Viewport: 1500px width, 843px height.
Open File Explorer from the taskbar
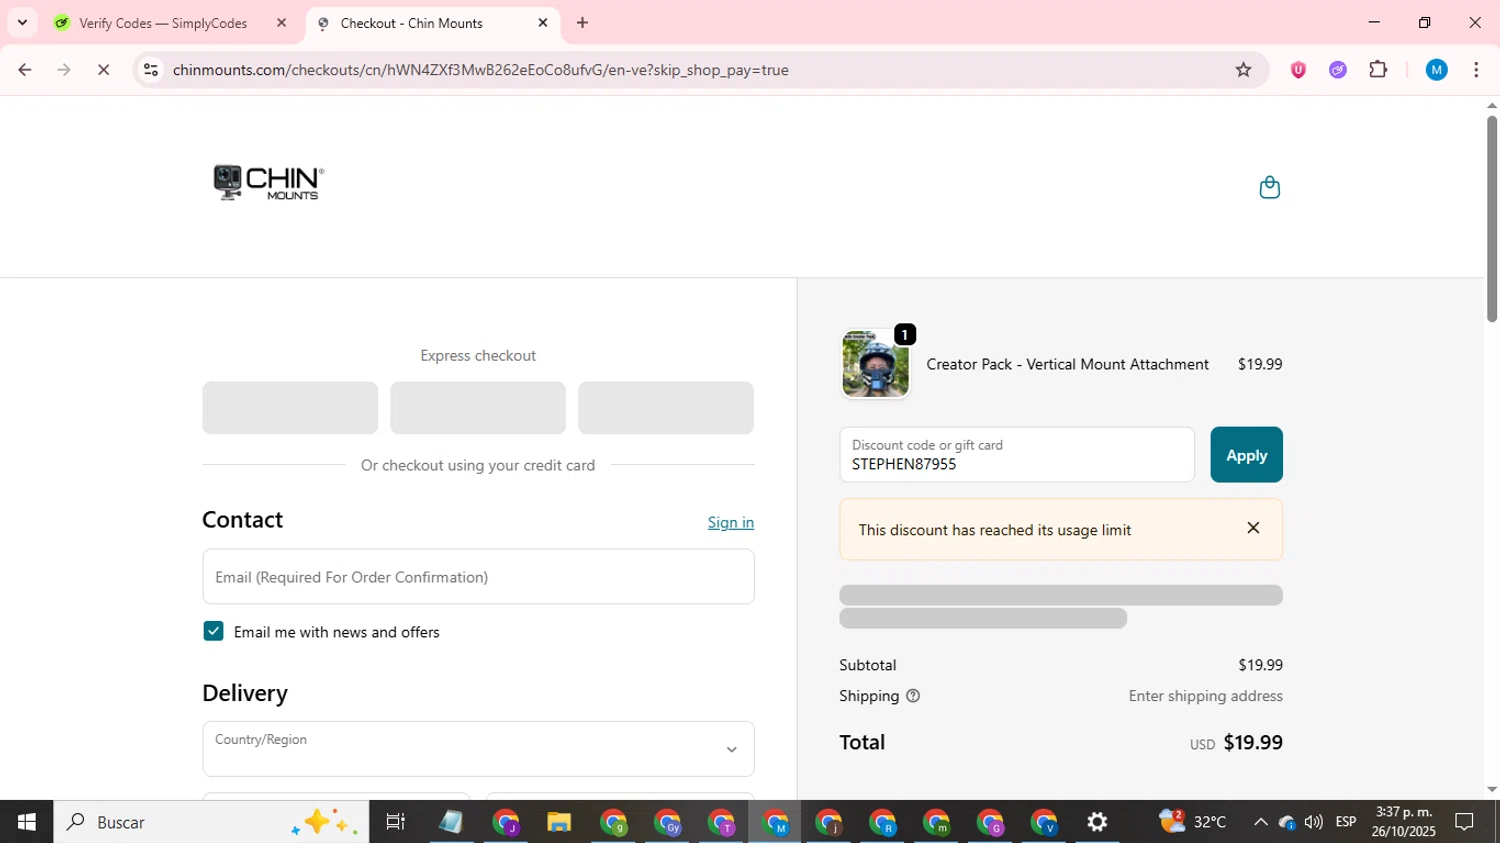coord(559,822)
